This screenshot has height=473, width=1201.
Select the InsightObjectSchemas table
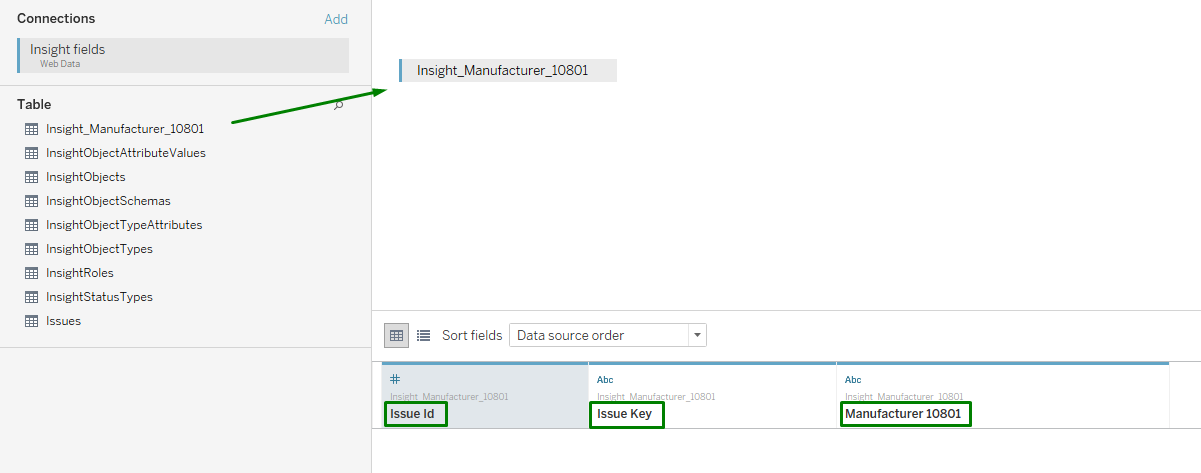[108, 201]
